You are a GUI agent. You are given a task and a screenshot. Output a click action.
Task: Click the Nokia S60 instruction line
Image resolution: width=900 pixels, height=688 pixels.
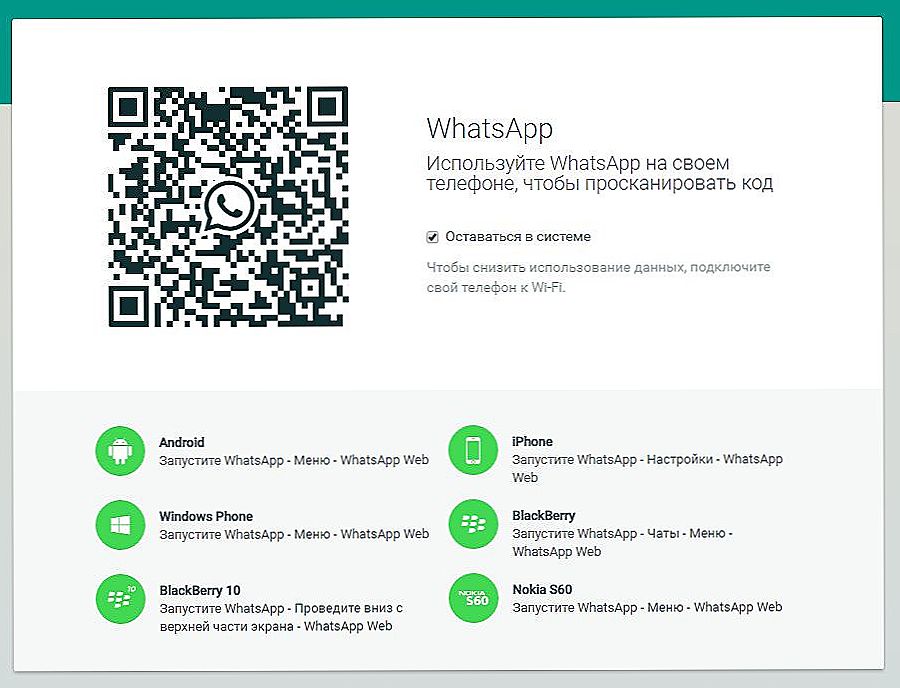point(647,607)
